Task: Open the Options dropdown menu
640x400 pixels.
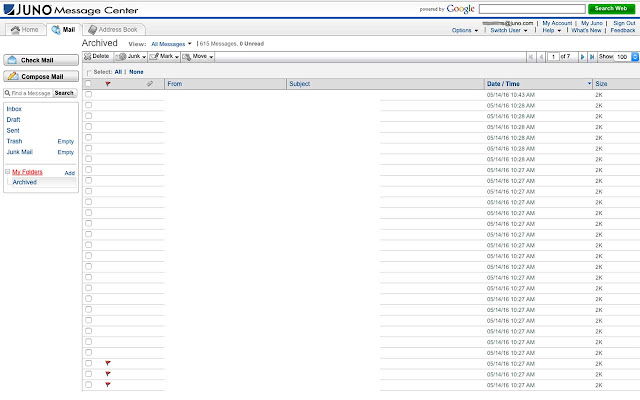Action: (x=464, y=30)
